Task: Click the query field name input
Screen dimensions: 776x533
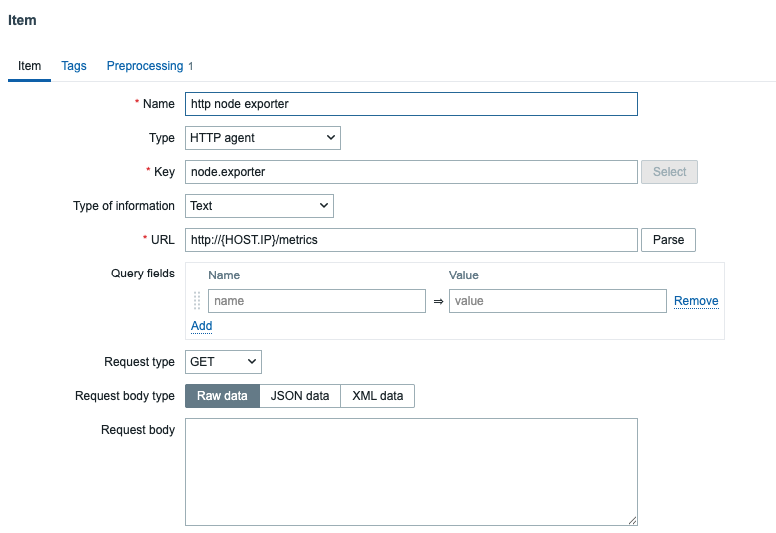Action: click(x=316, y=301)
